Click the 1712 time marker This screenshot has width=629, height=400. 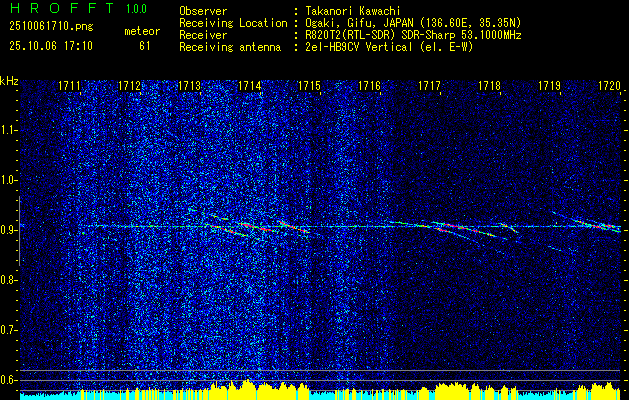(129, 85)
